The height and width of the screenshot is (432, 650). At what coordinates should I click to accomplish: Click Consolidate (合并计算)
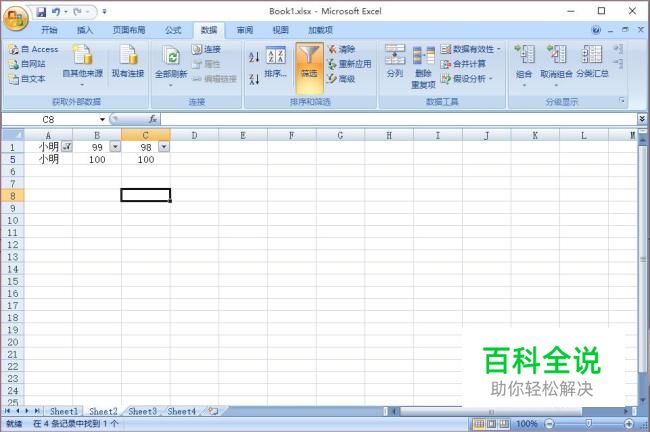coord(463,64)
